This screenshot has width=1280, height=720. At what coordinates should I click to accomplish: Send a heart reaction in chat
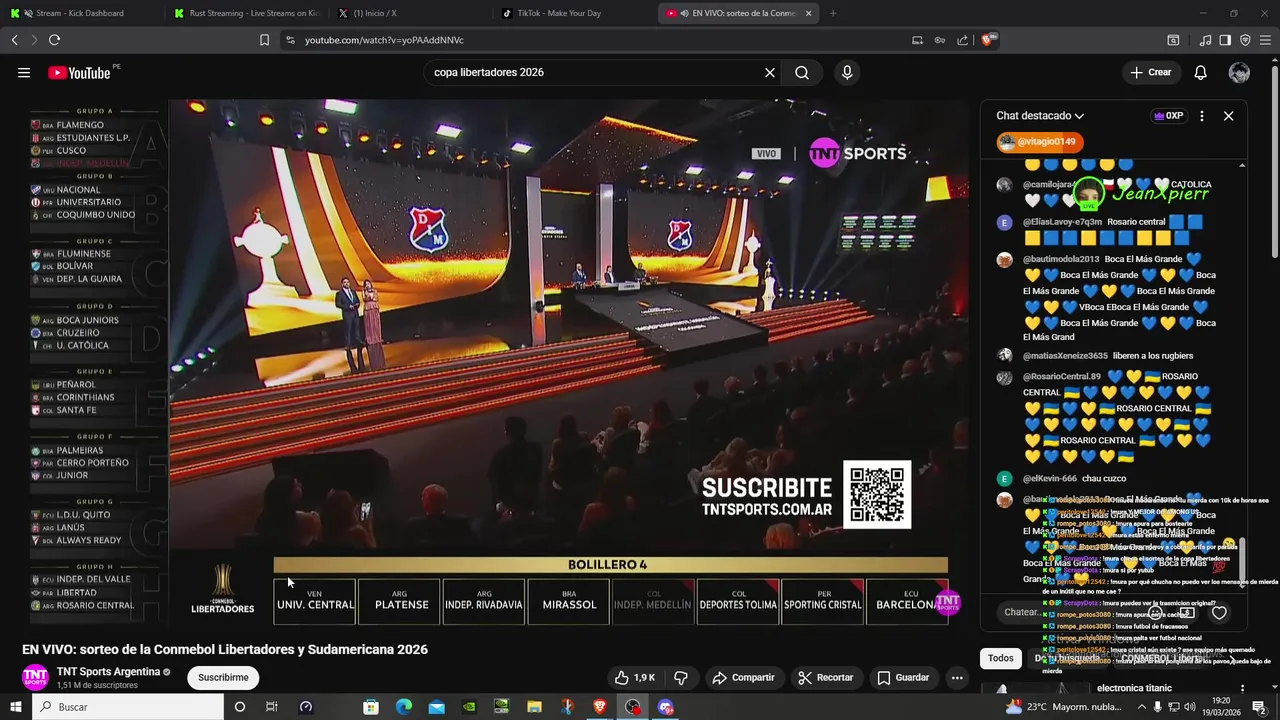(1219, 612)
